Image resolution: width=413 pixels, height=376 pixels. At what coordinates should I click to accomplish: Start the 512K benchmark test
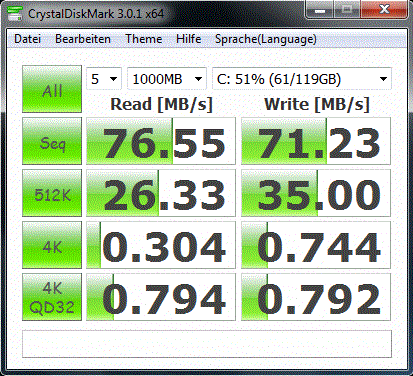pyautogui.click(x=52, y=193)
